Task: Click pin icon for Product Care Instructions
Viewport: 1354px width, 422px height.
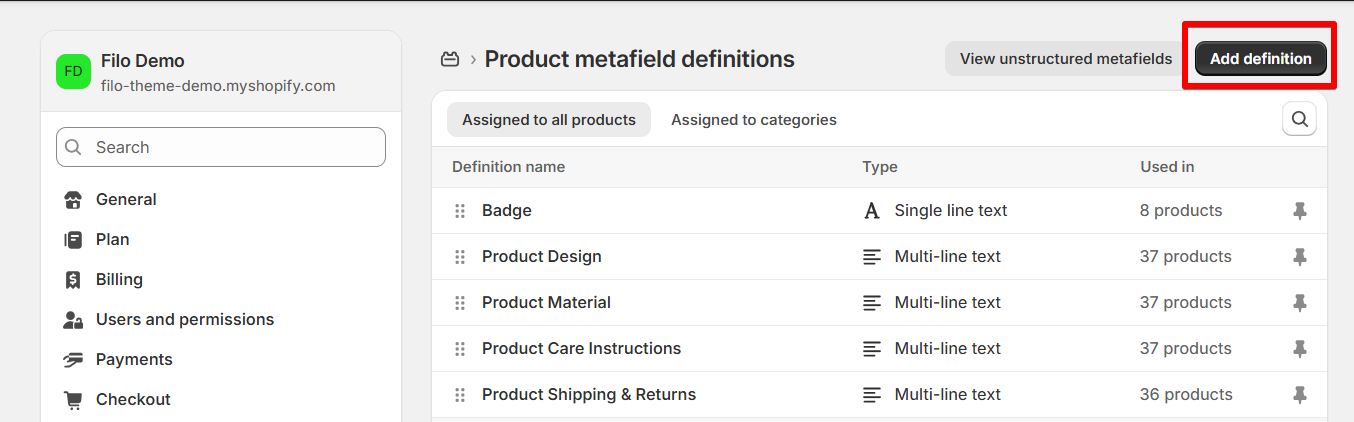Action: [x=1299, y=349]
